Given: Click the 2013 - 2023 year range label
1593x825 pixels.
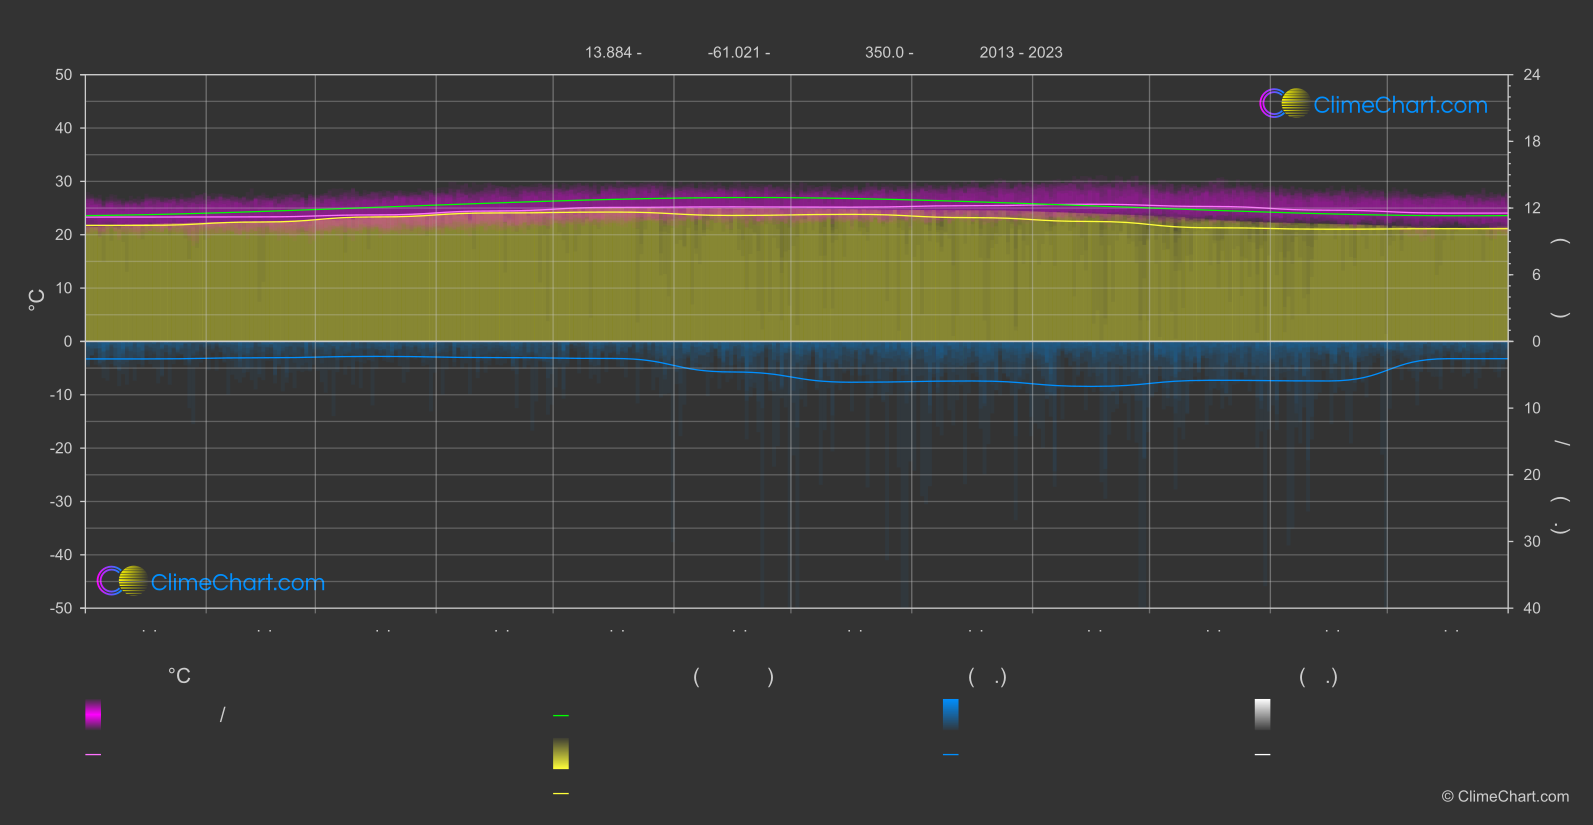Looking at the screenshot, I should (1020, 52).
